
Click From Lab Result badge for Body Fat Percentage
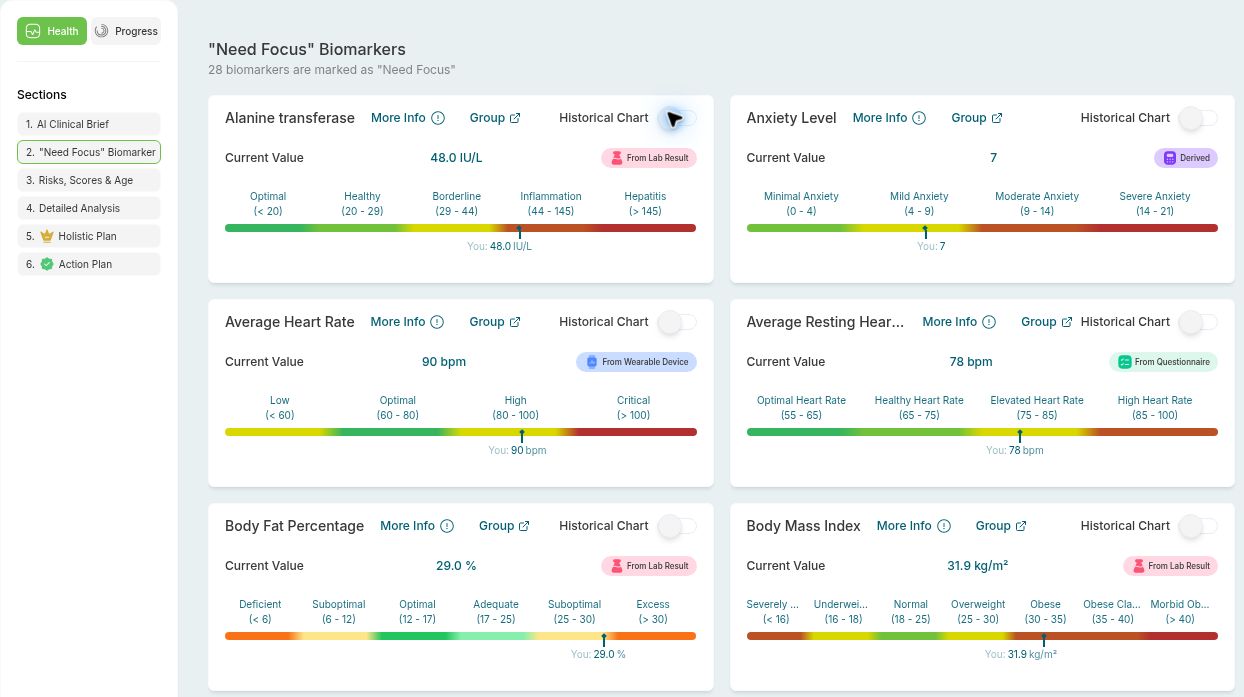(x=649, y=566)
